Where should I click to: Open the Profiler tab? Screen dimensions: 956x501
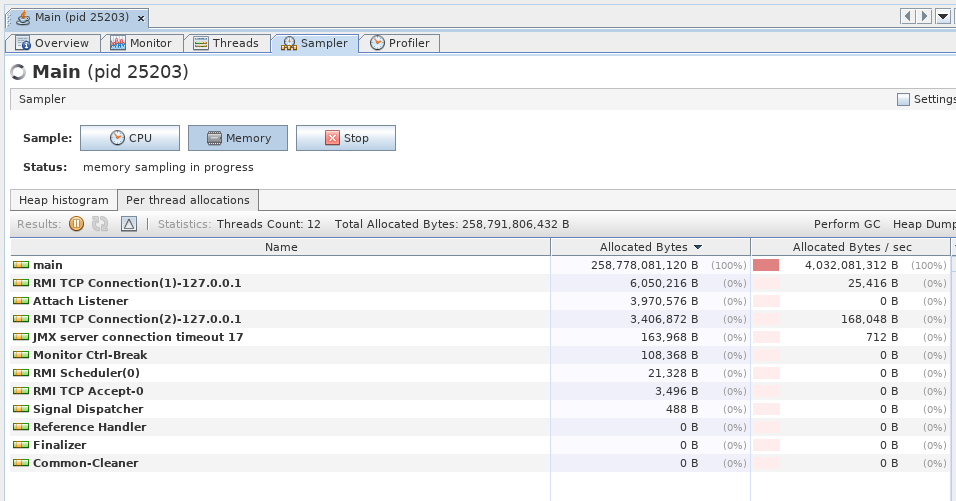click(x=399, y=43)
